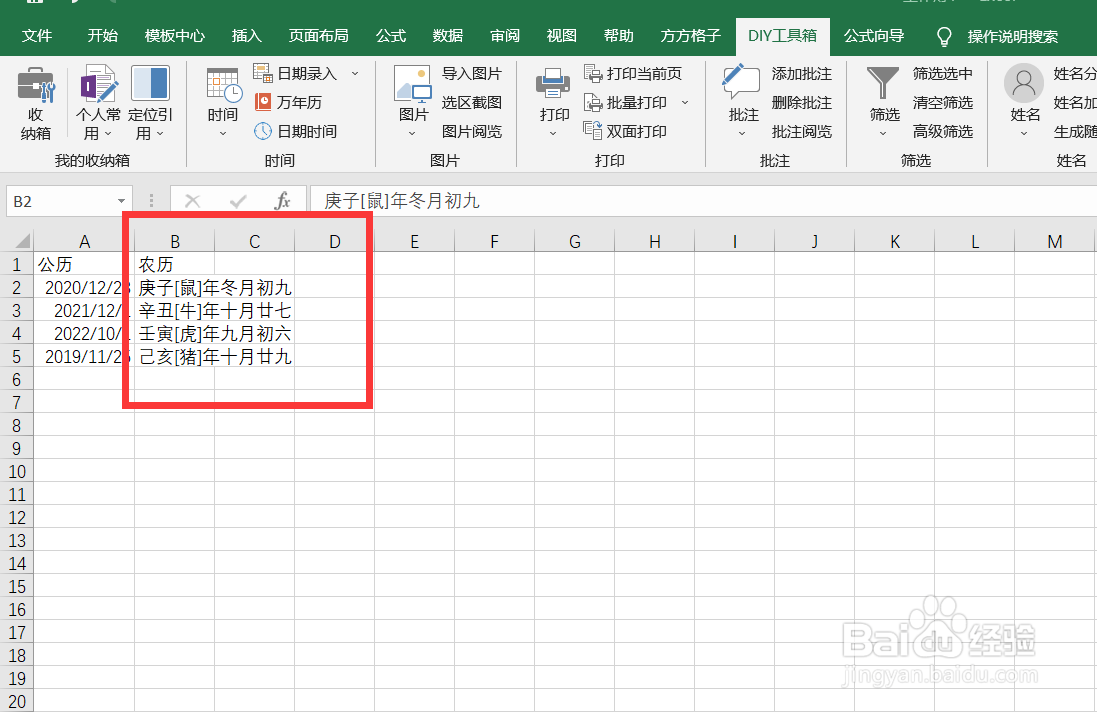Click the Insert Function fx icon
The height and width of the screenshot is (712, 1097).
(284, 199)
